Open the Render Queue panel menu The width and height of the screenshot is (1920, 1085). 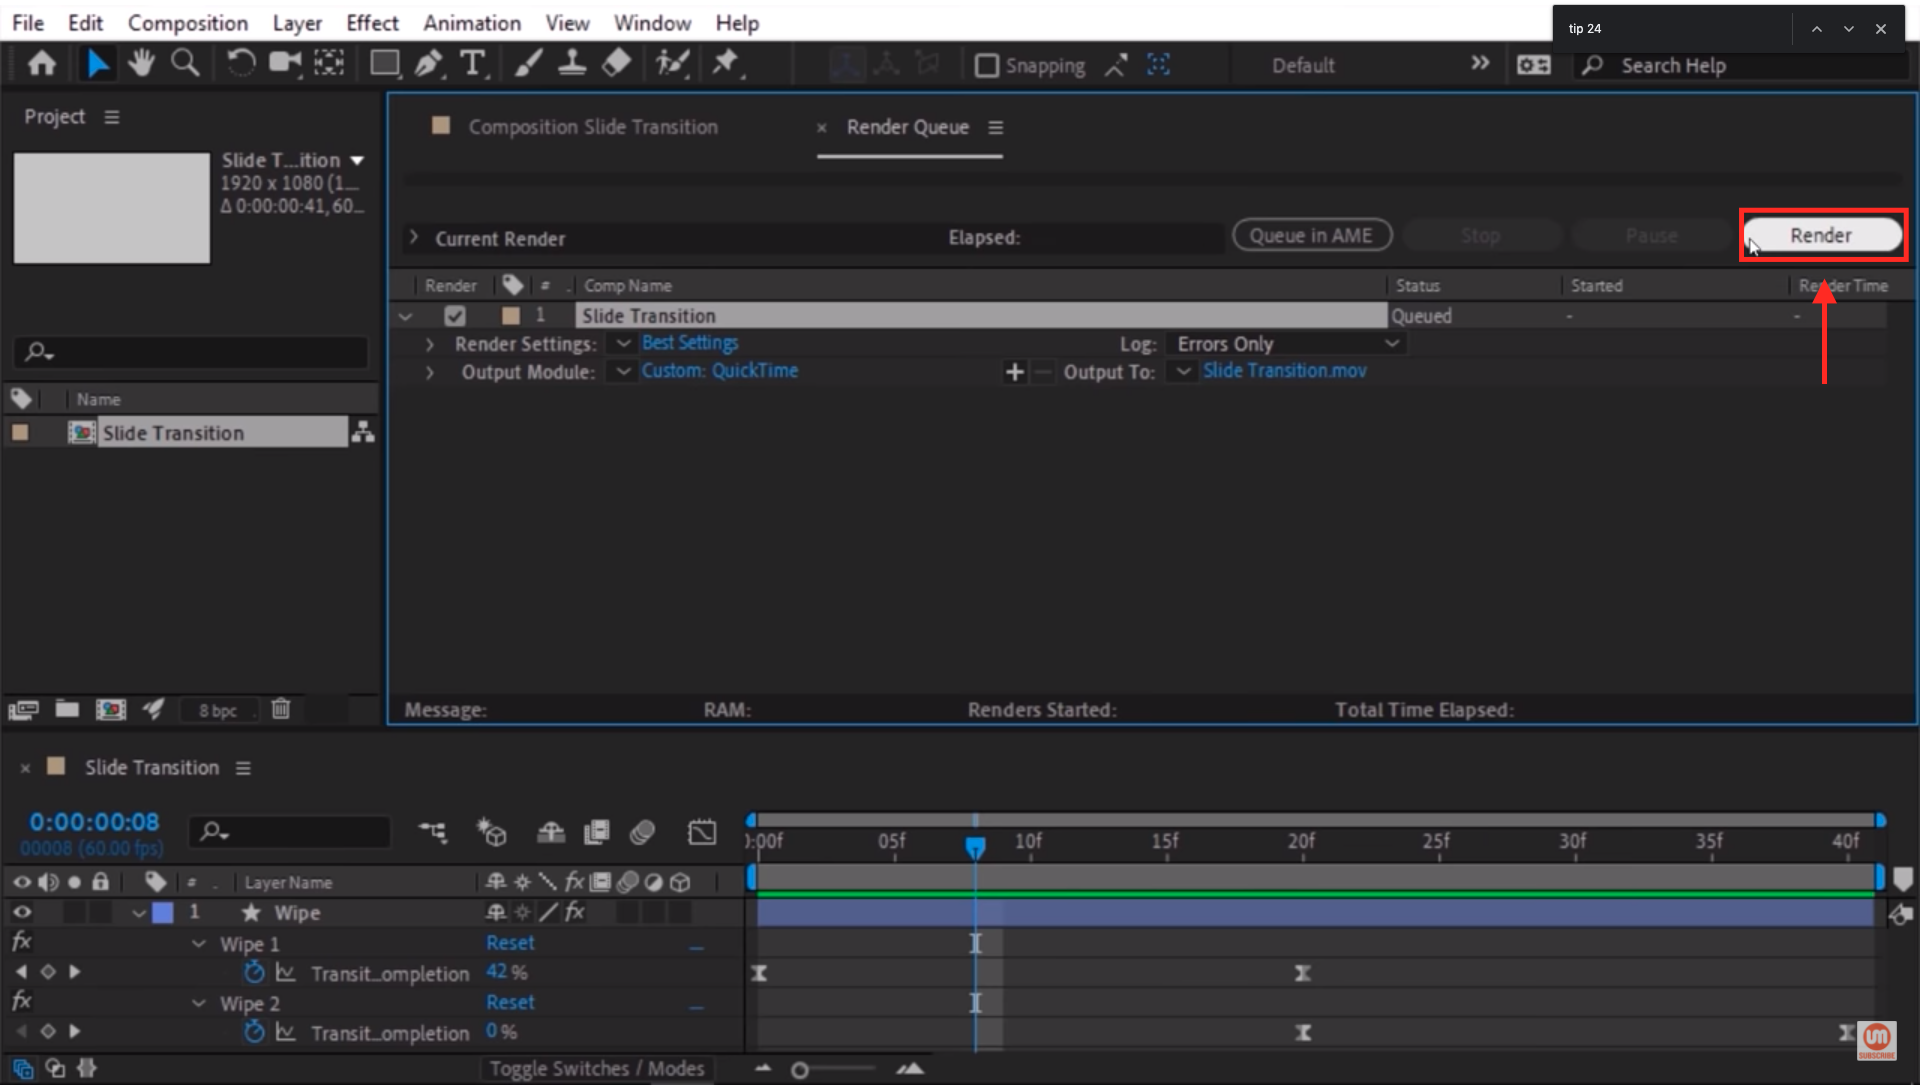995,127
